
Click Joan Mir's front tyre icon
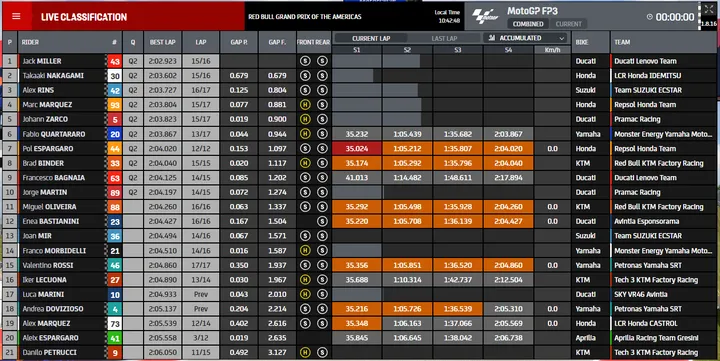(x=305, y=236)
